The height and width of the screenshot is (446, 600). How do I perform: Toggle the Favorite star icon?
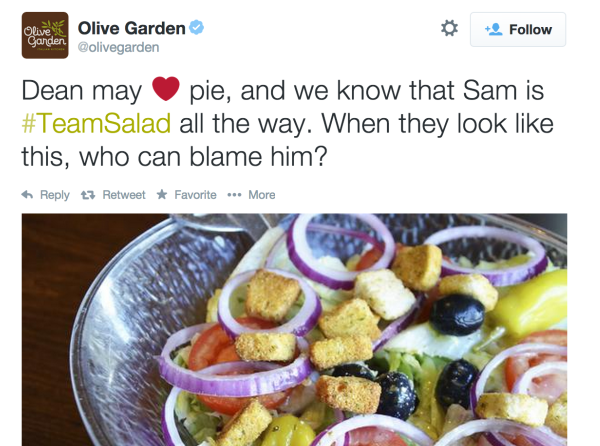click(x=162, y=195)
